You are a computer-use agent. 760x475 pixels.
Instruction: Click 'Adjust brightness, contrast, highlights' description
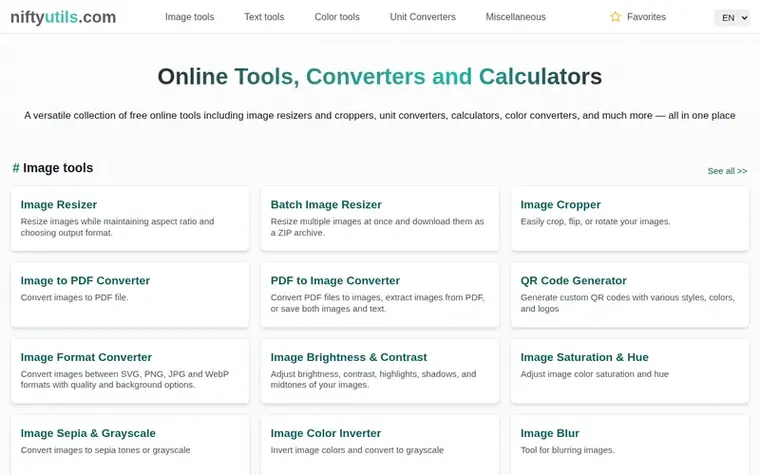[373, 379]
